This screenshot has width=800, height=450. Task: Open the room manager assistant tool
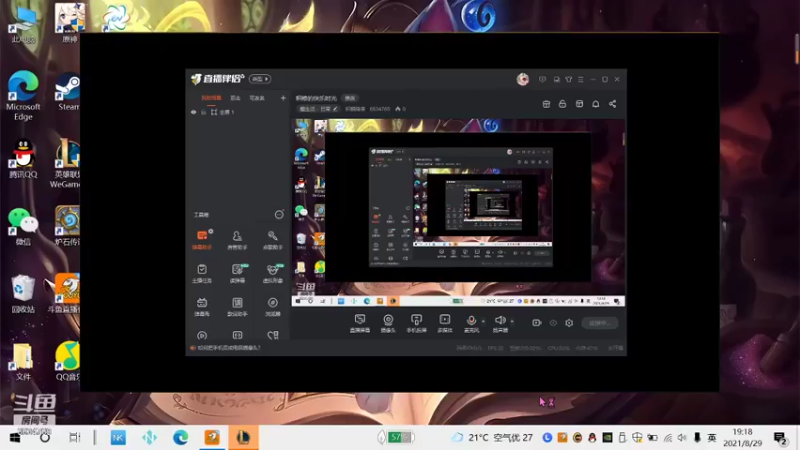click(237, 239)
